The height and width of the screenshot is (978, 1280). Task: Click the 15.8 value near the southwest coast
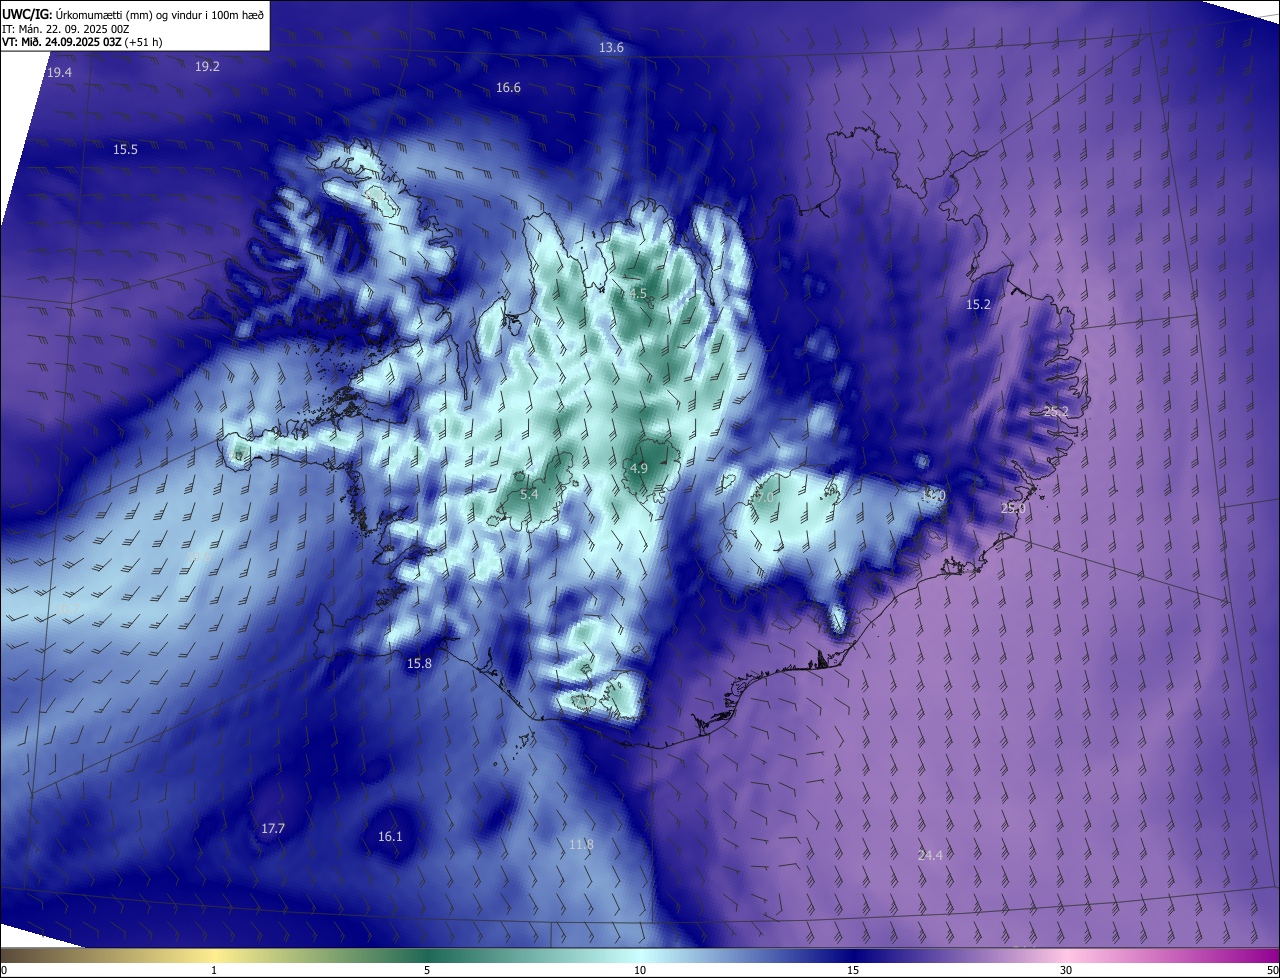(419, 663)
